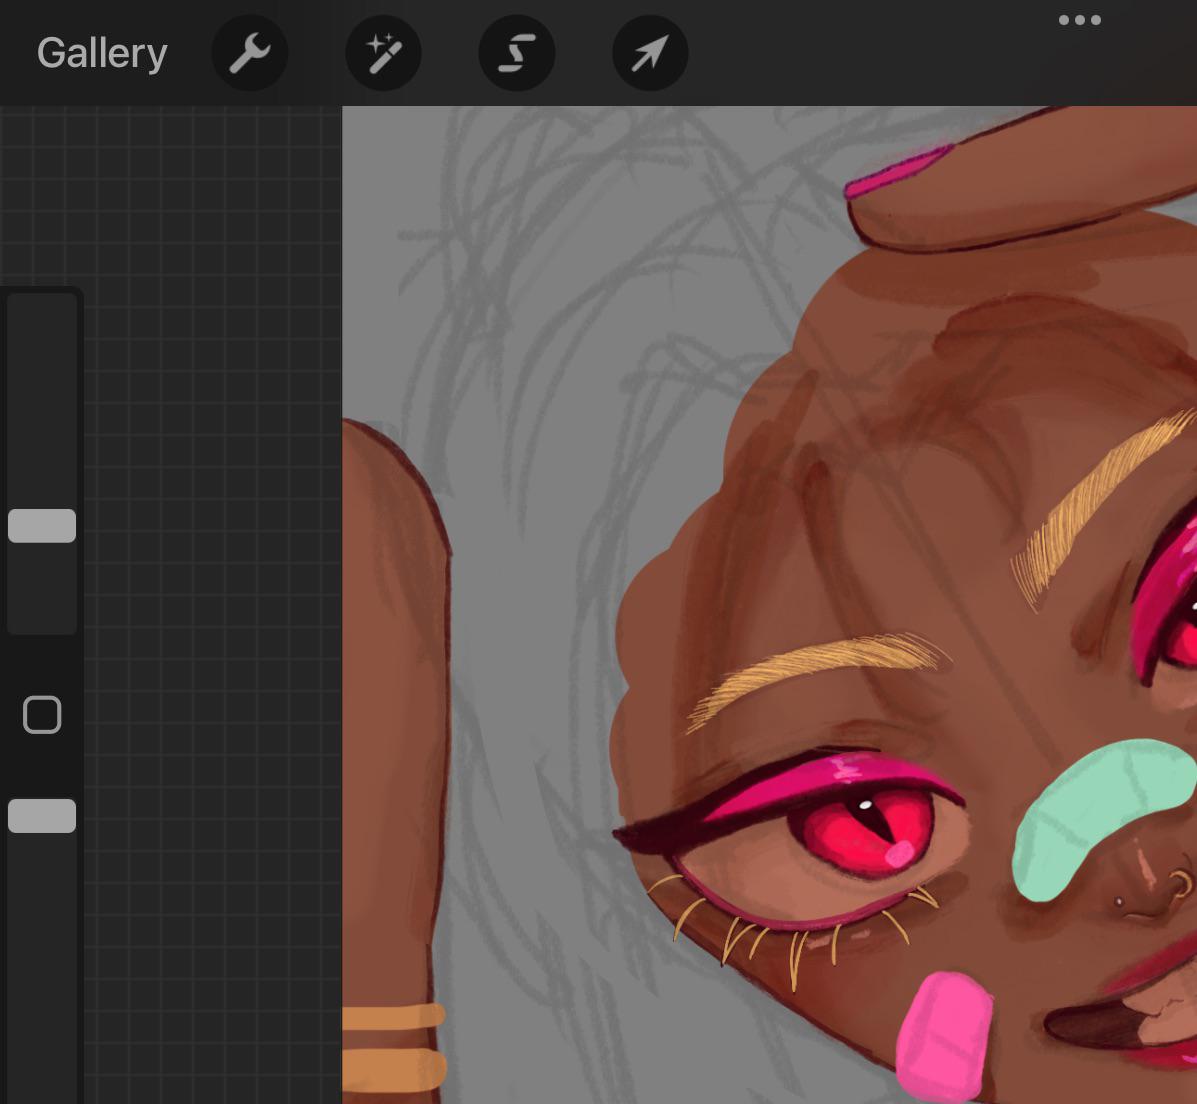Tap the orange bracelet bands on arm
This screenshot has width=1197, height=1104.
392,1045
